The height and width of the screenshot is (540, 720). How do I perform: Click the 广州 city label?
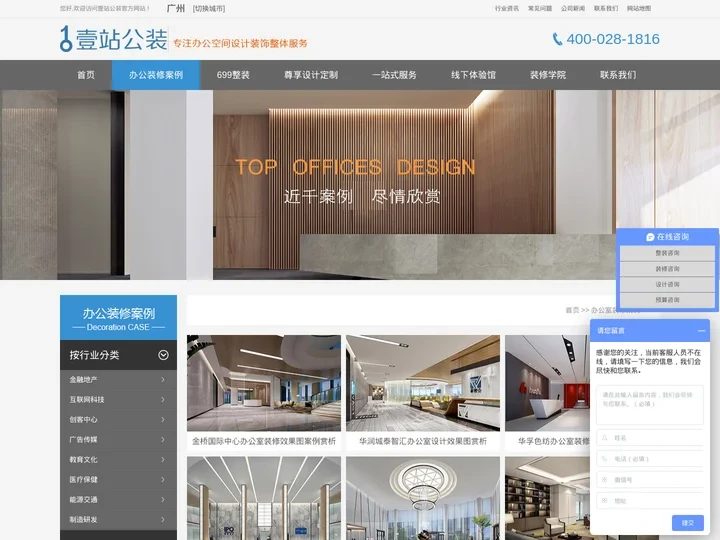(x=176, y=8)
